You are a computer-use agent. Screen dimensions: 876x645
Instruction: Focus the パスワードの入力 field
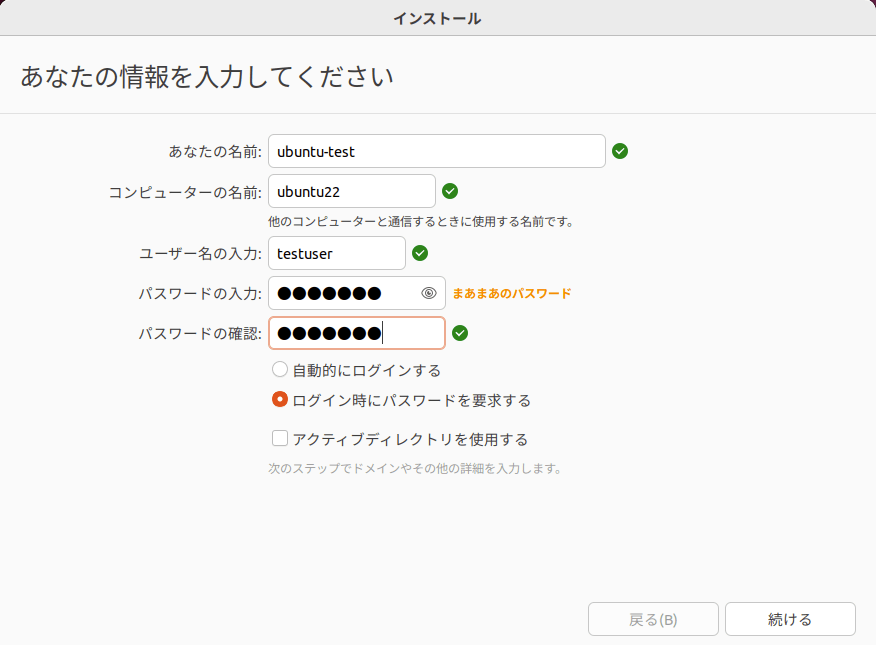[356, 293]
